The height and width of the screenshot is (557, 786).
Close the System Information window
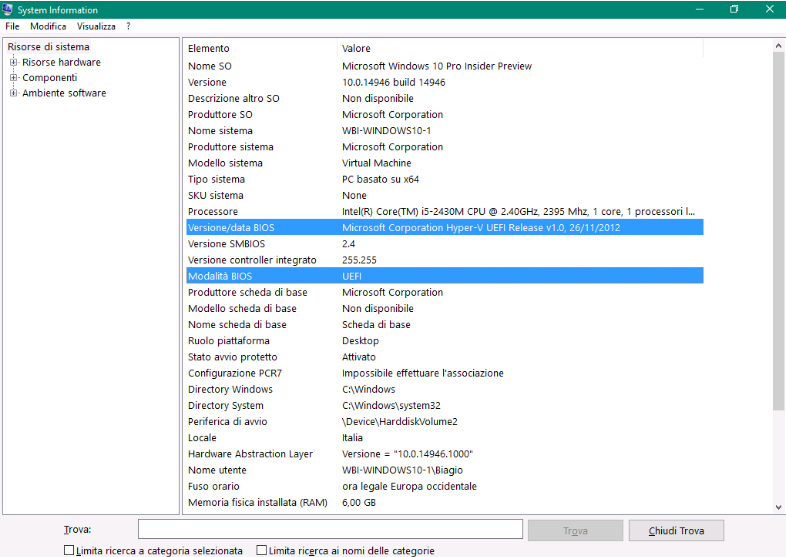769,9
